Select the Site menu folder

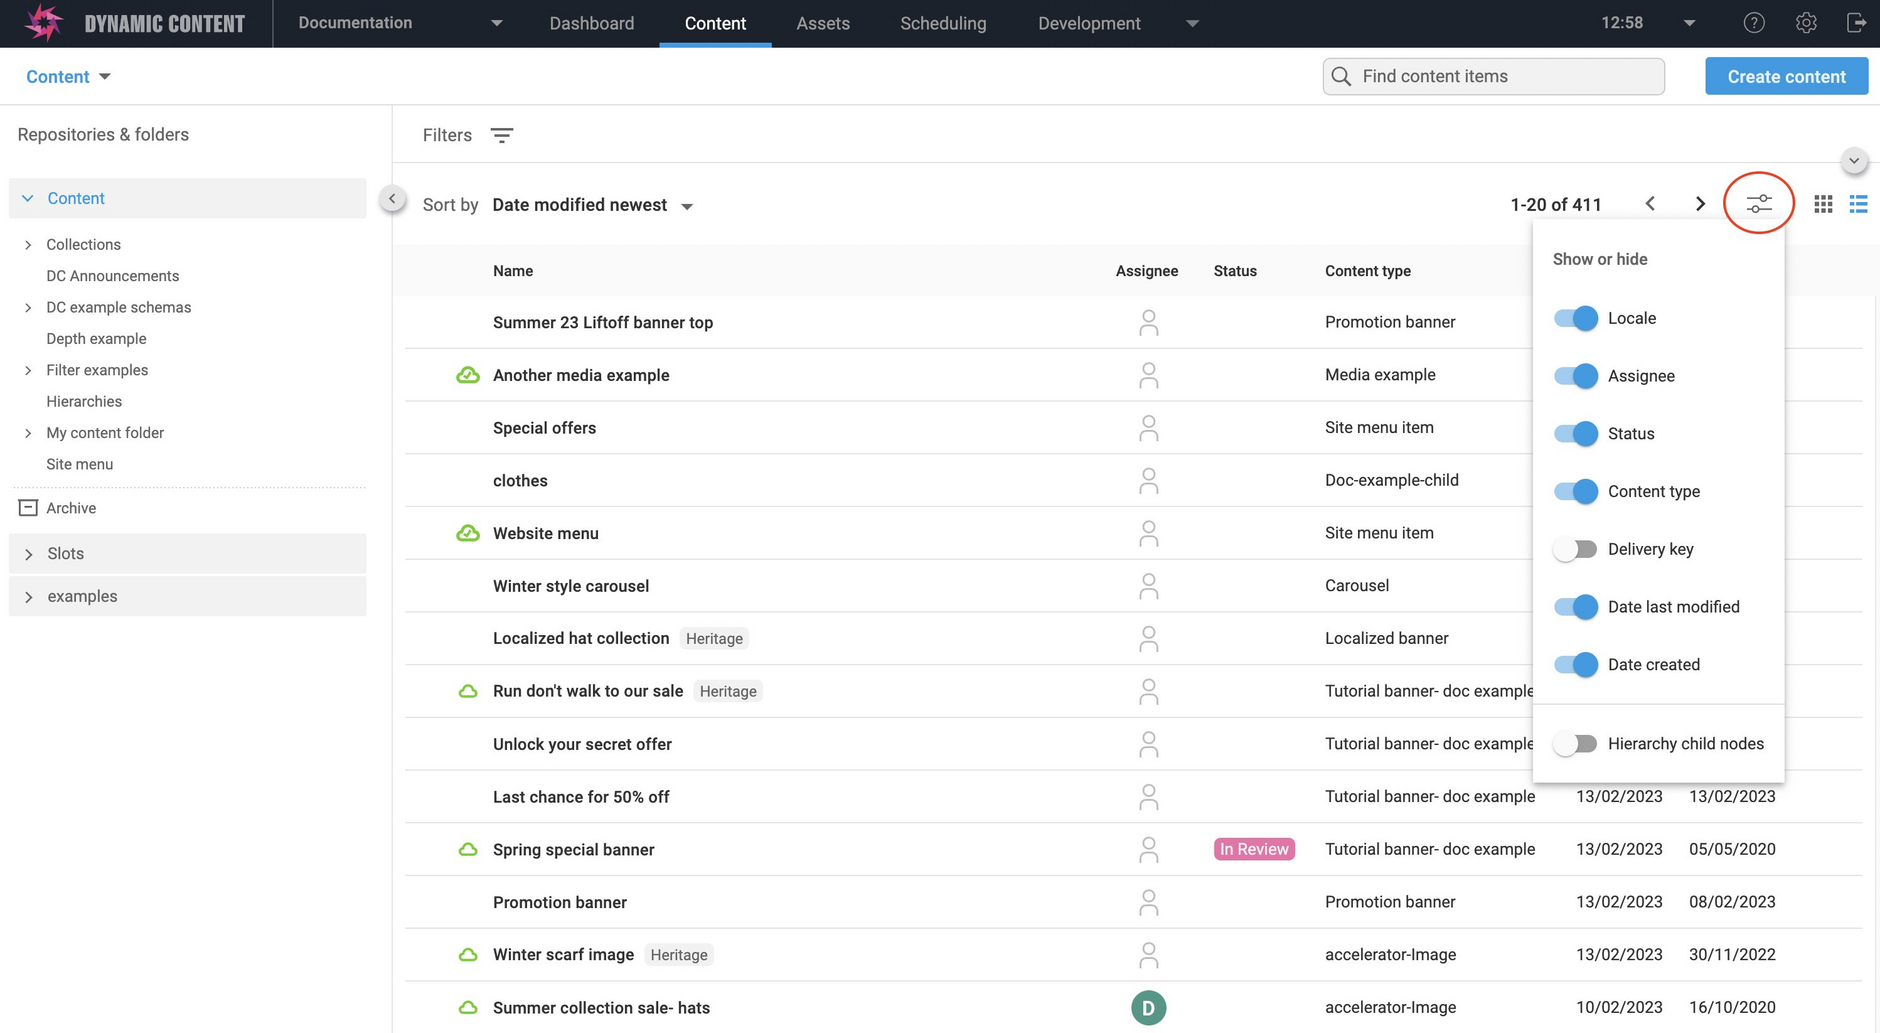pos(80,465)
